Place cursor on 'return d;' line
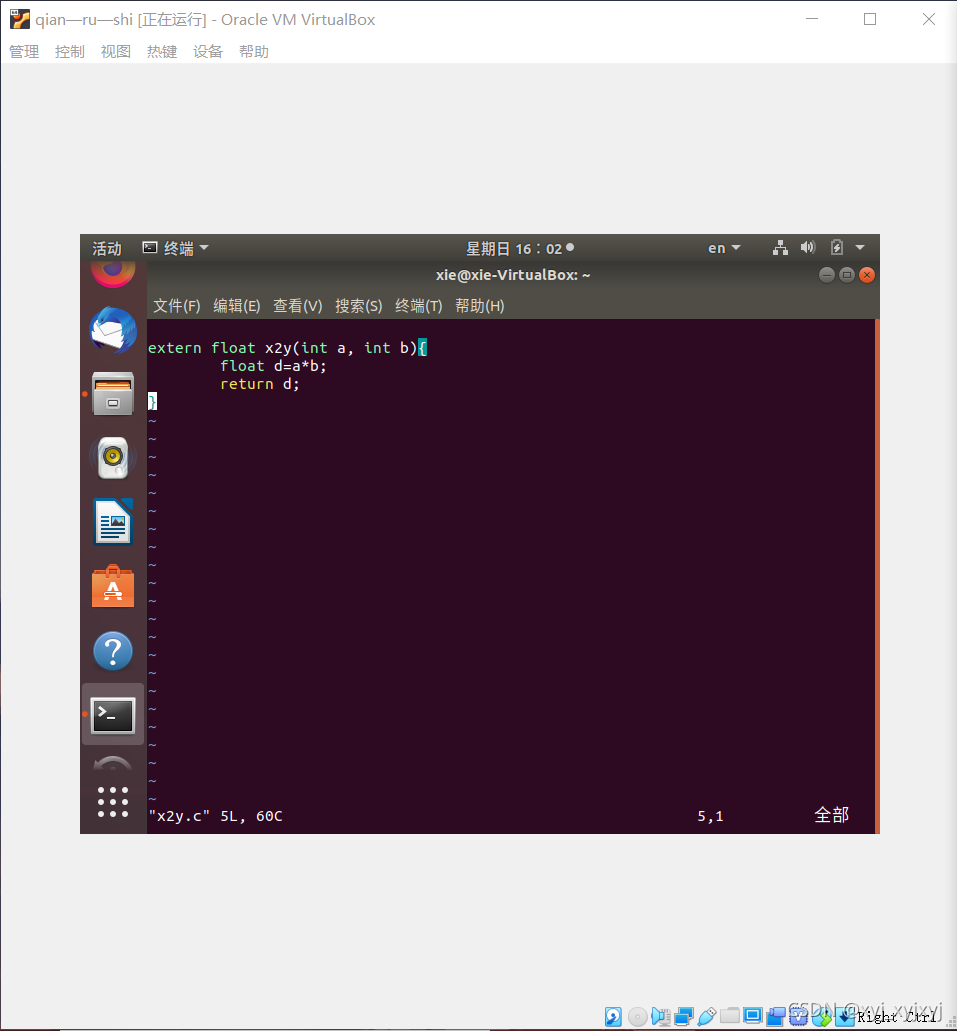957x1031 pixels. click(x=260, y=384)
